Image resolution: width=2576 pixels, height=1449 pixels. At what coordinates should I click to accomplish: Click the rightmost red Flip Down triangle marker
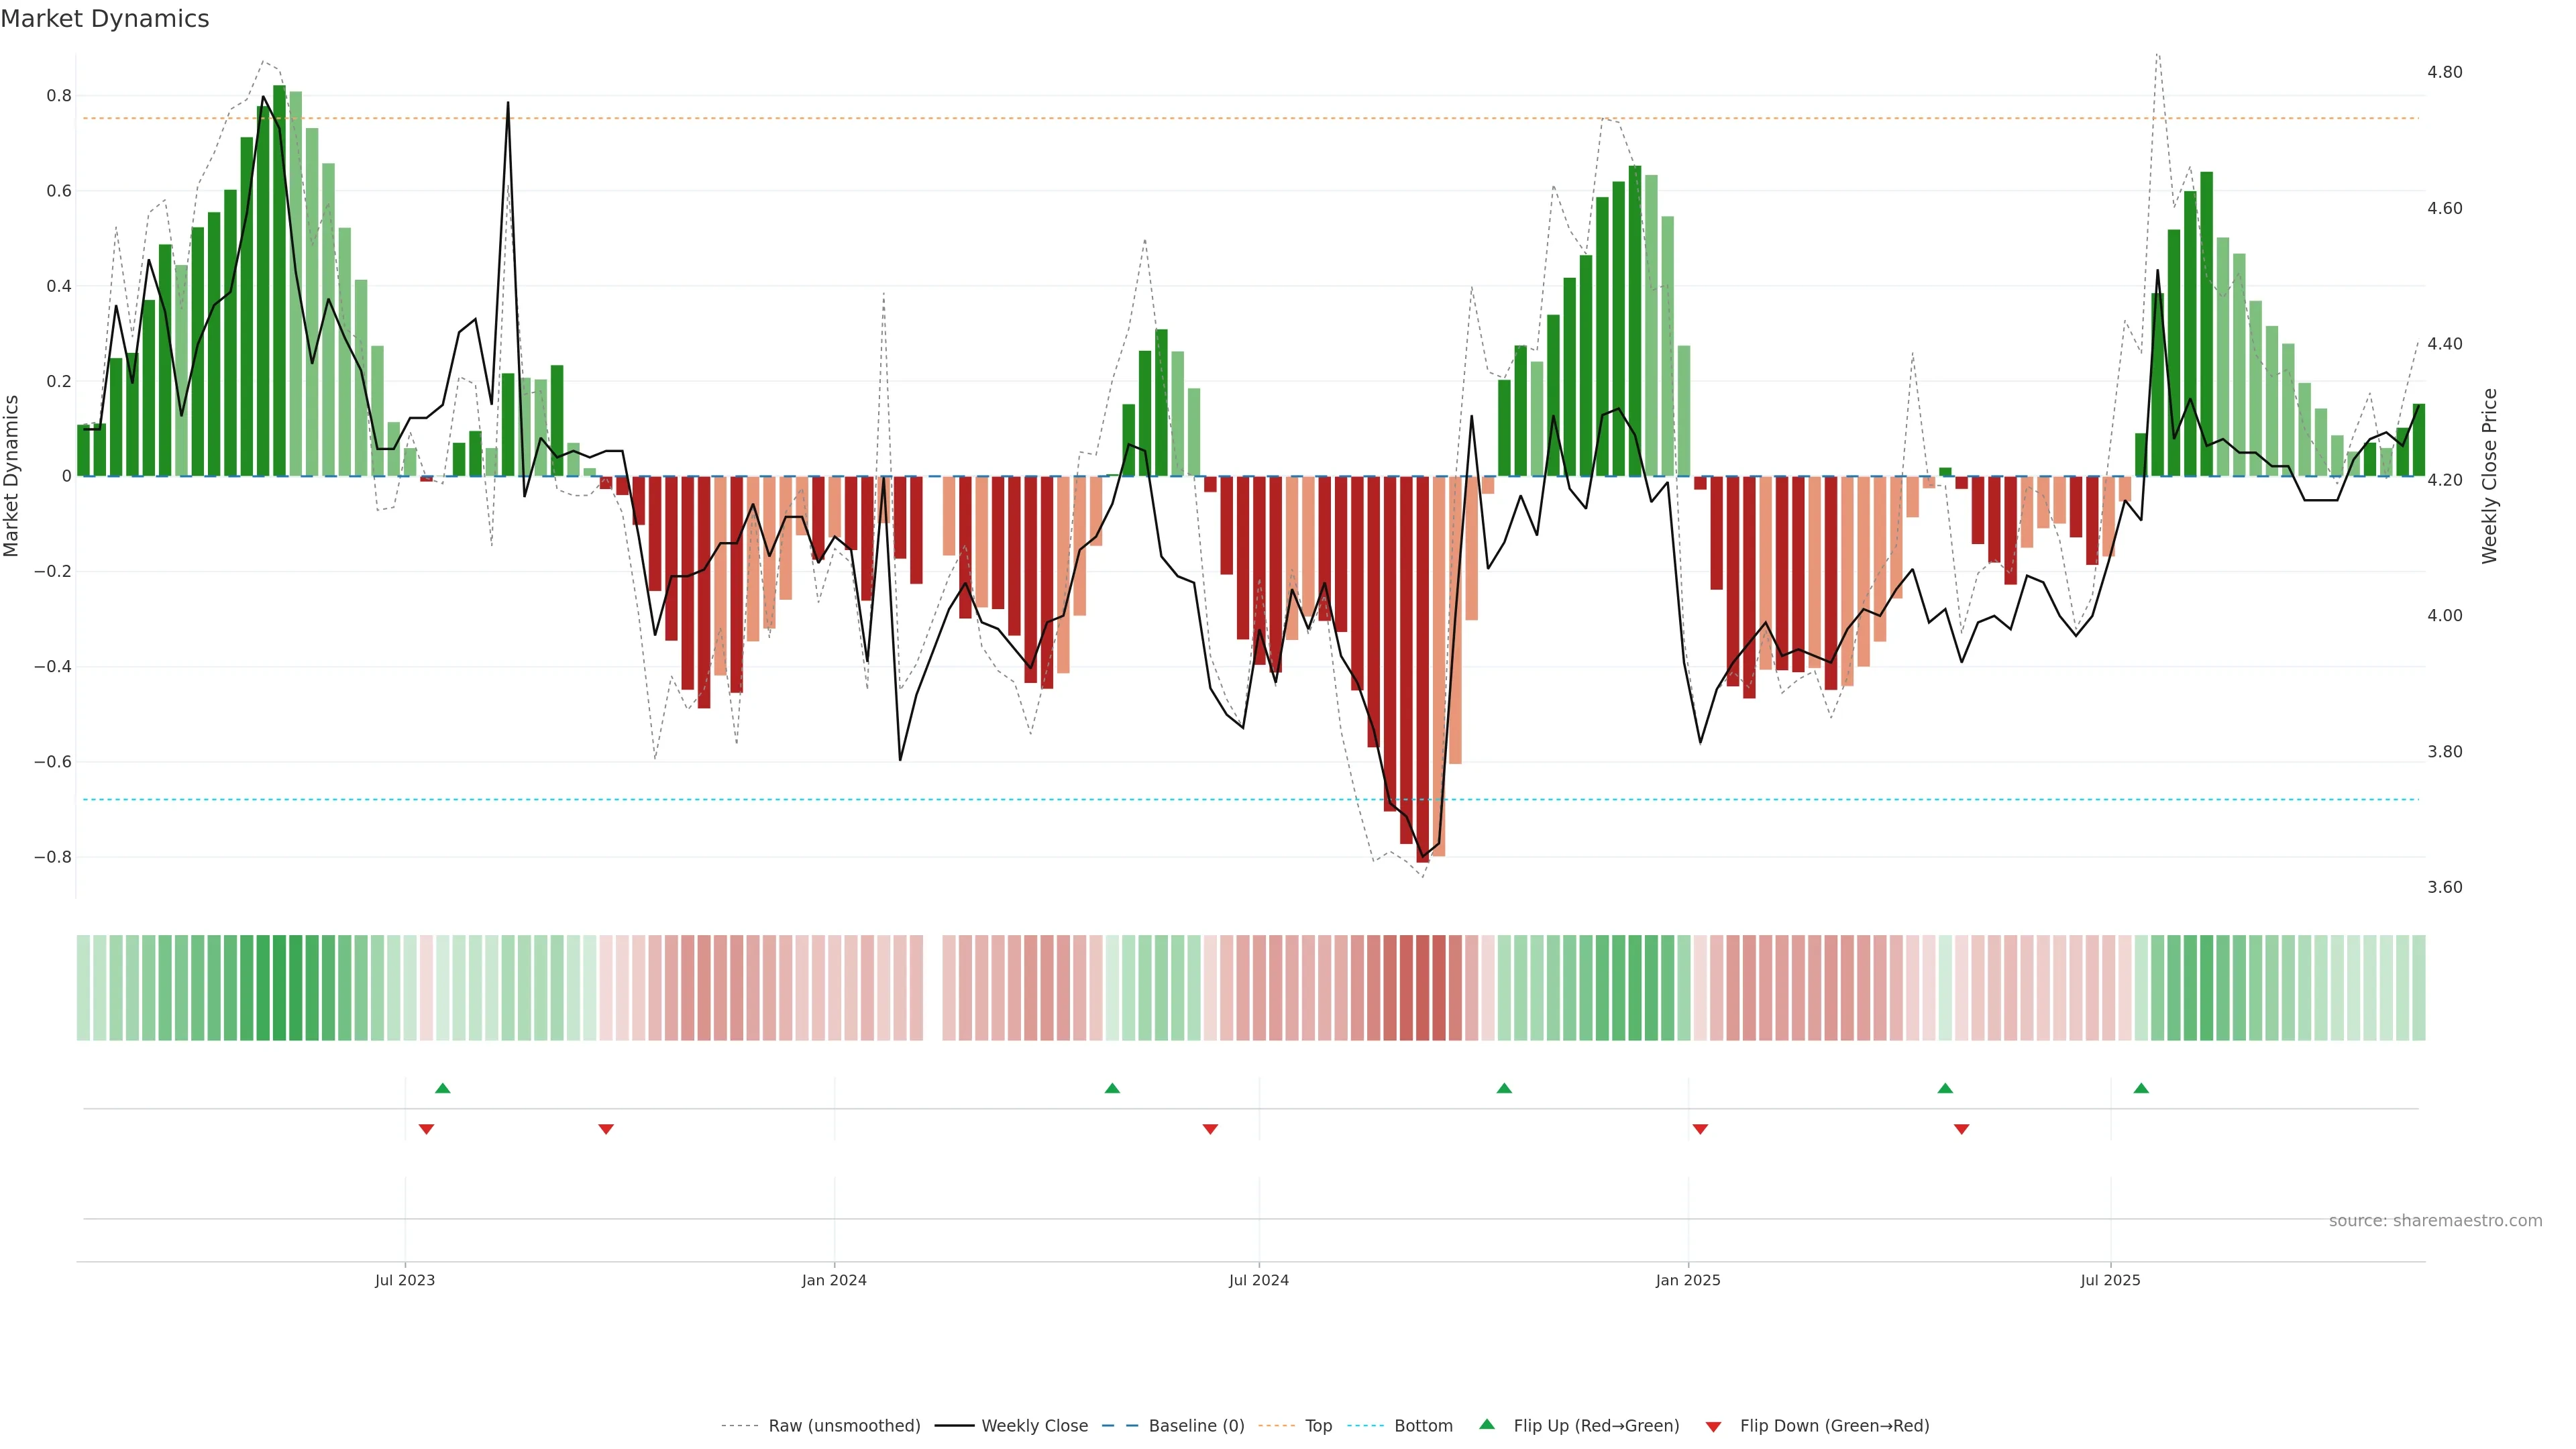tap(1961, 1129)
